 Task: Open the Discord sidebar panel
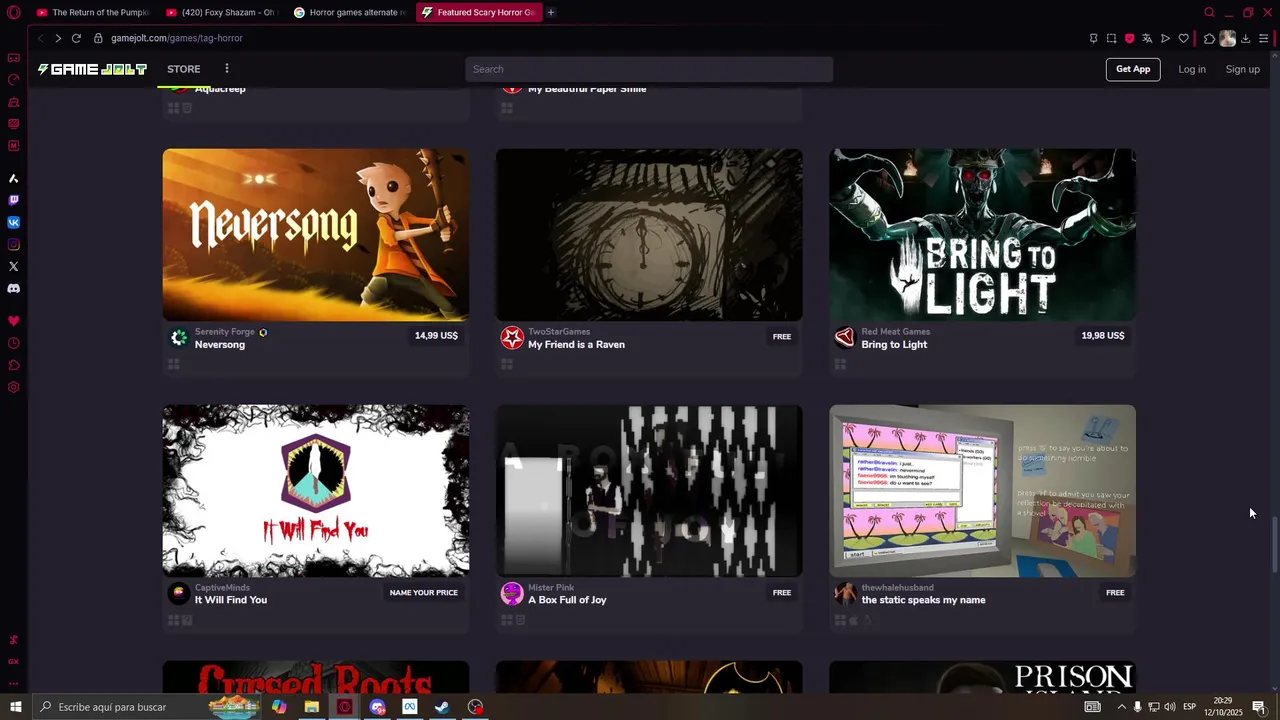pyautogui.click(x=13, y=288)
